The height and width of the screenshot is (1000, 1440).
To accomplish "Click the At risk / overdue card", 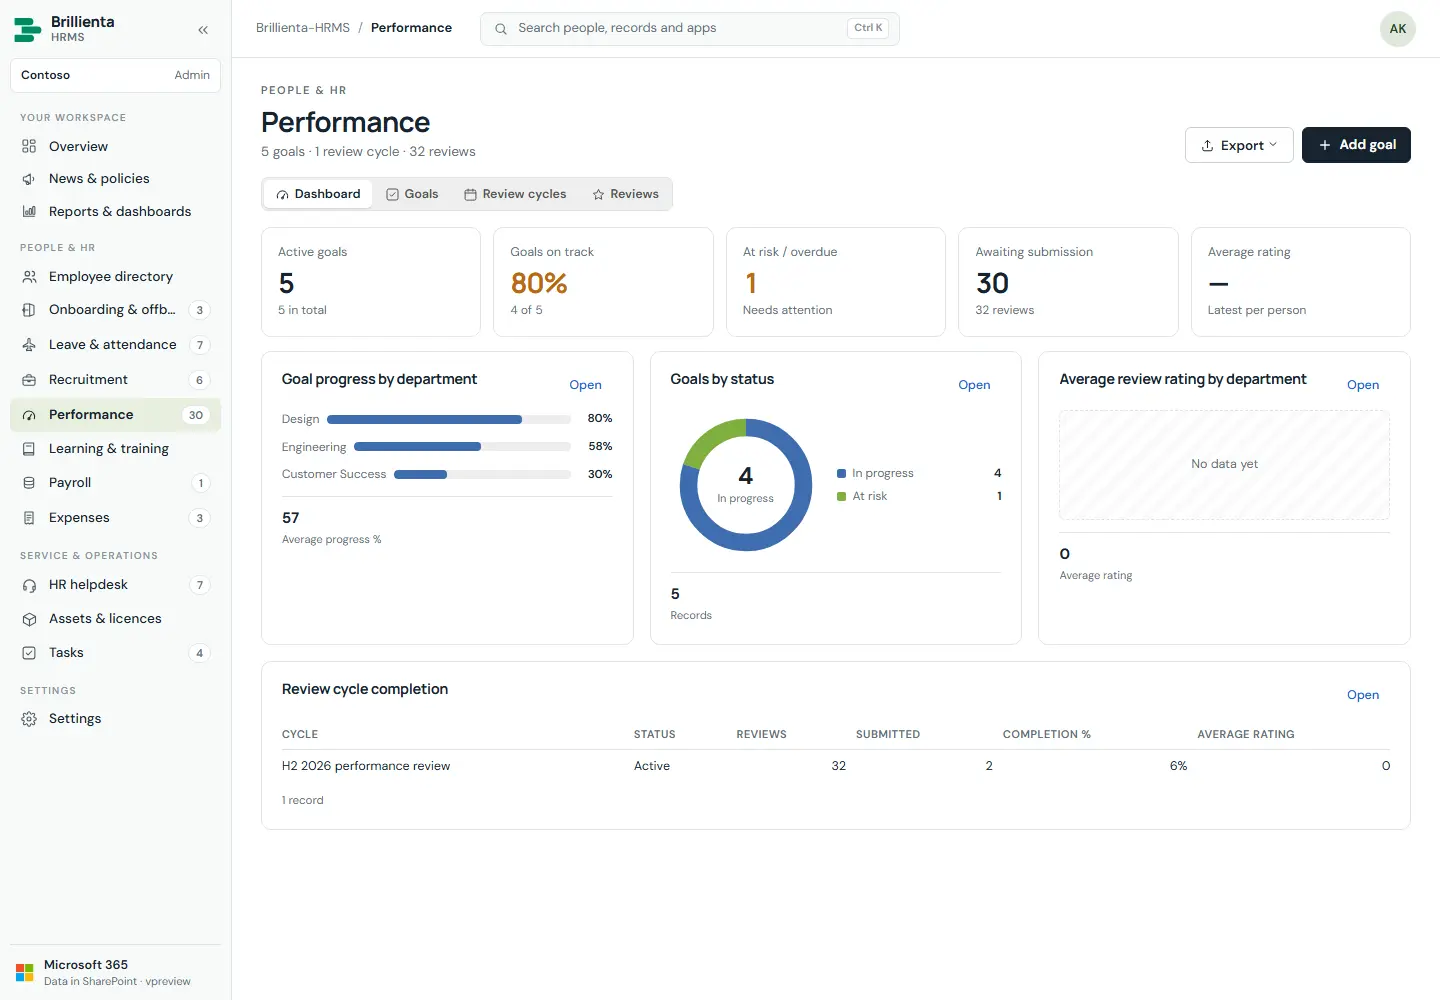I will (x=836, y=282).
